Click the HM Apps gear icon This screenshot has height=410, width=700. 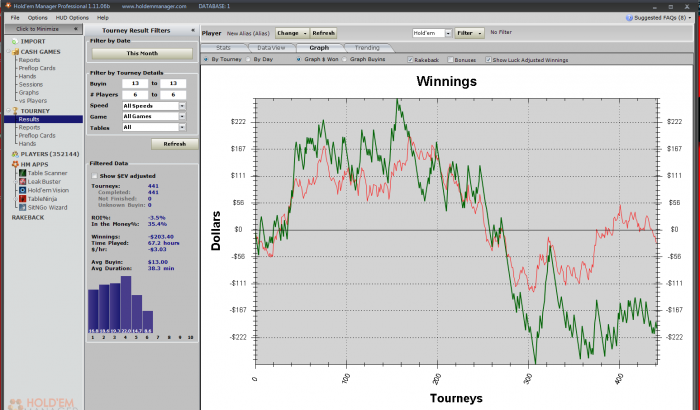tap(15, 164)
